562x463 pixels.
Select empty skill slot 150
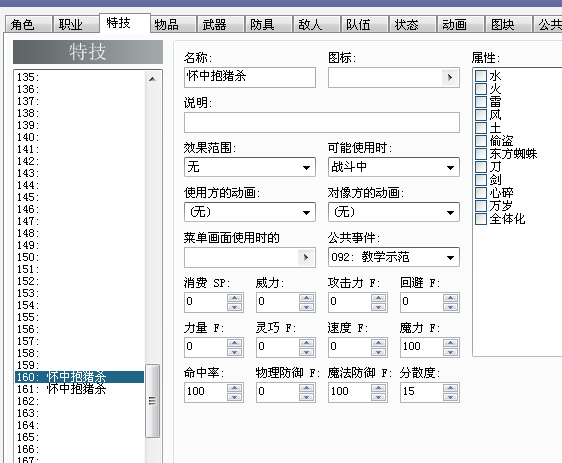click(x=80, y=257)
